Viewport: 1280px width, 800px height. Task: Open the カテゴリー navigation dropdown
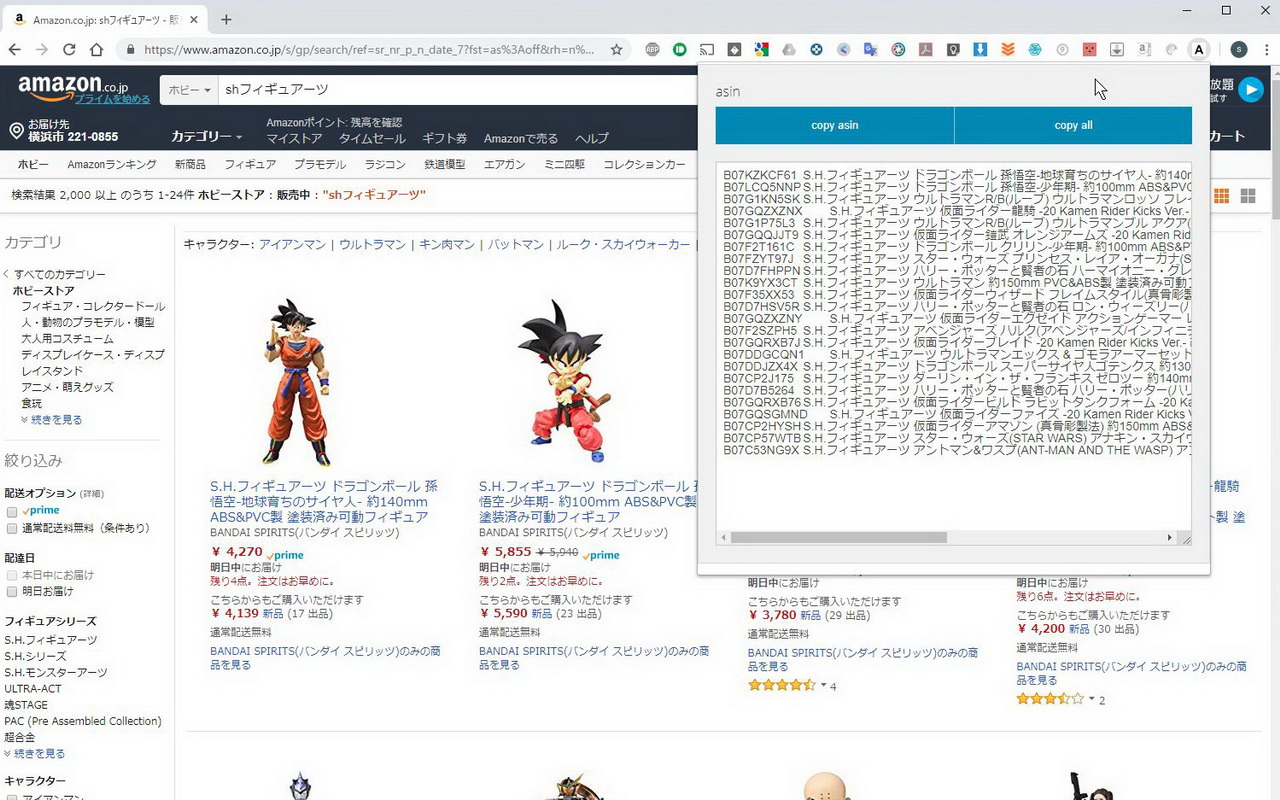point(205,137)
